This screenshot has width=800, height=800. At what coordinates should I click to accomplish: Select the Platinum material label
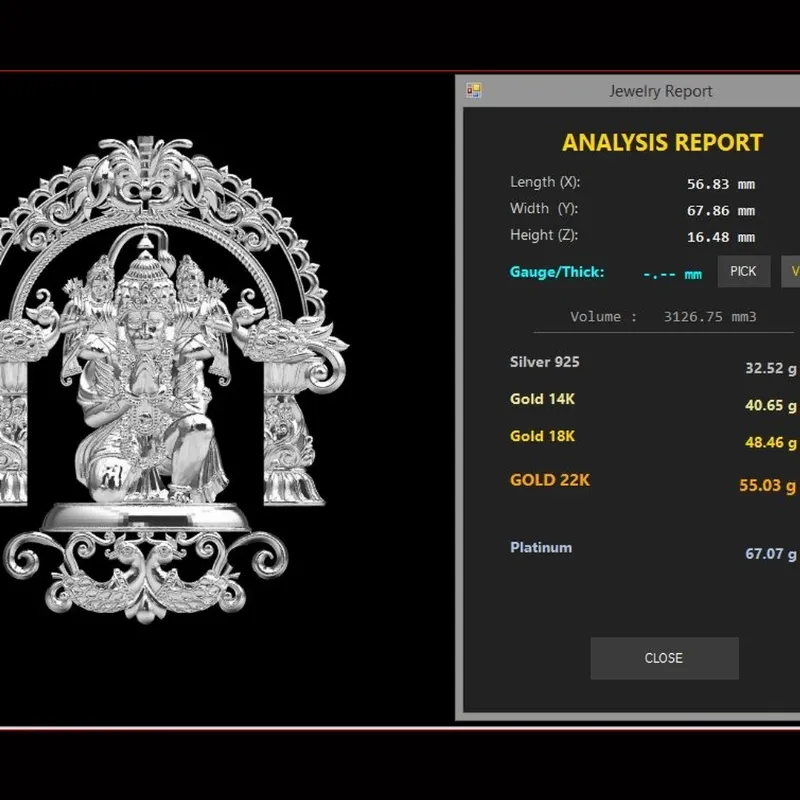click(541, 548)
